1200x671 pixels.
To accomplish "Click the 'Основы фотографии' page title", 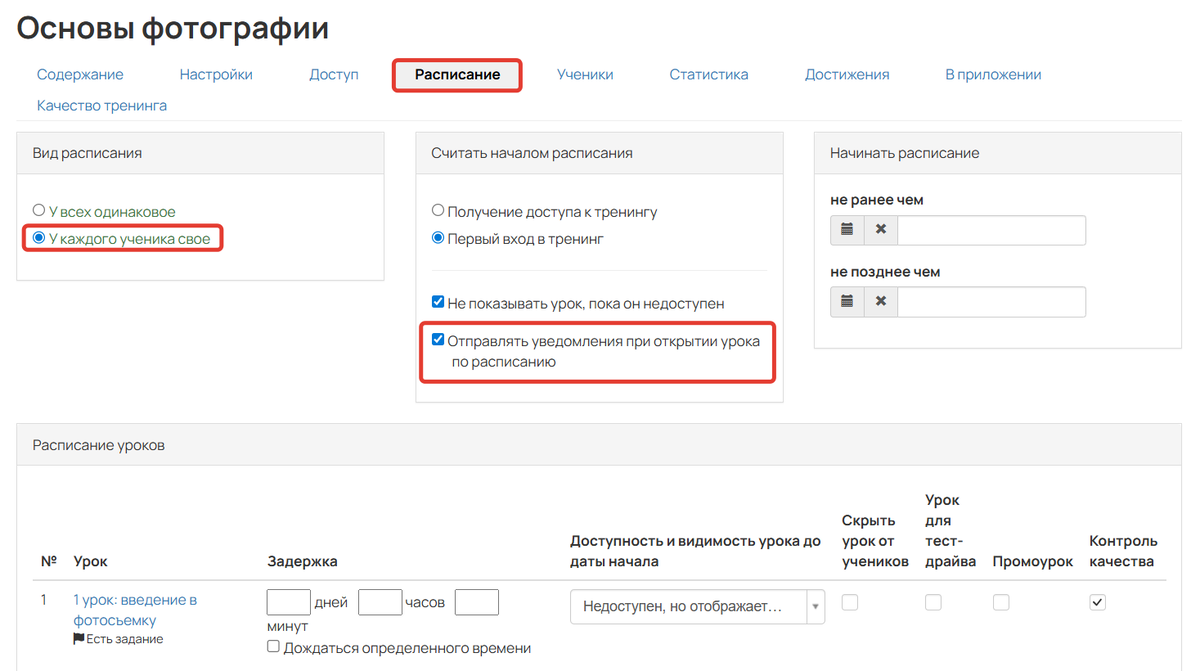I will coord(173,28).
